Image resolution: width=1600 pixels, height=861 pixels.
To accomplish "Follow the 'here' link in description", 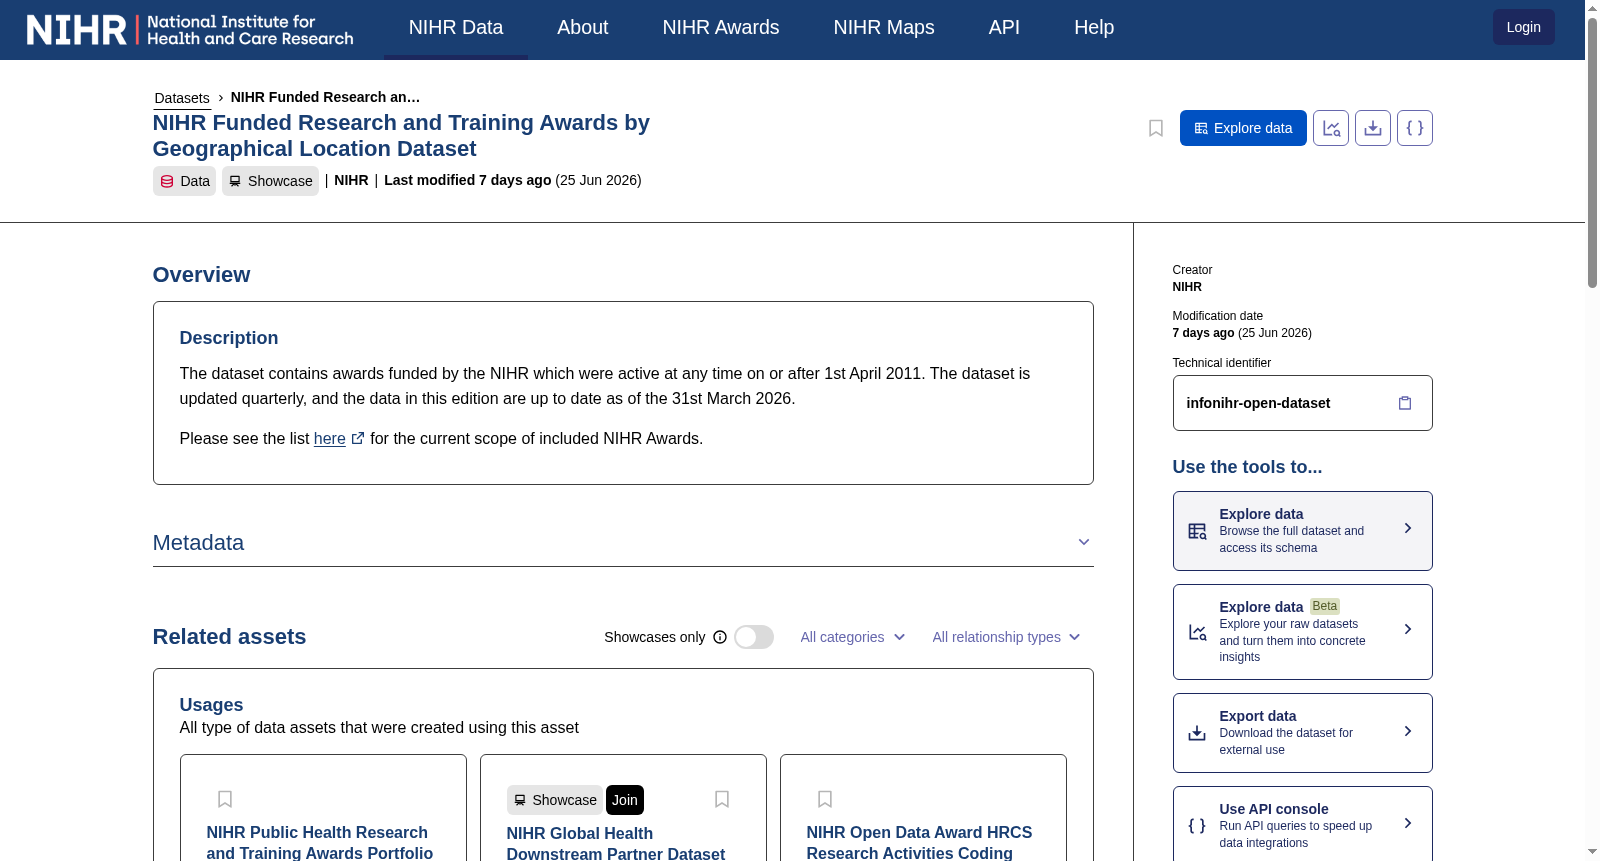I will pyautogui.click(x=330, y=438).
